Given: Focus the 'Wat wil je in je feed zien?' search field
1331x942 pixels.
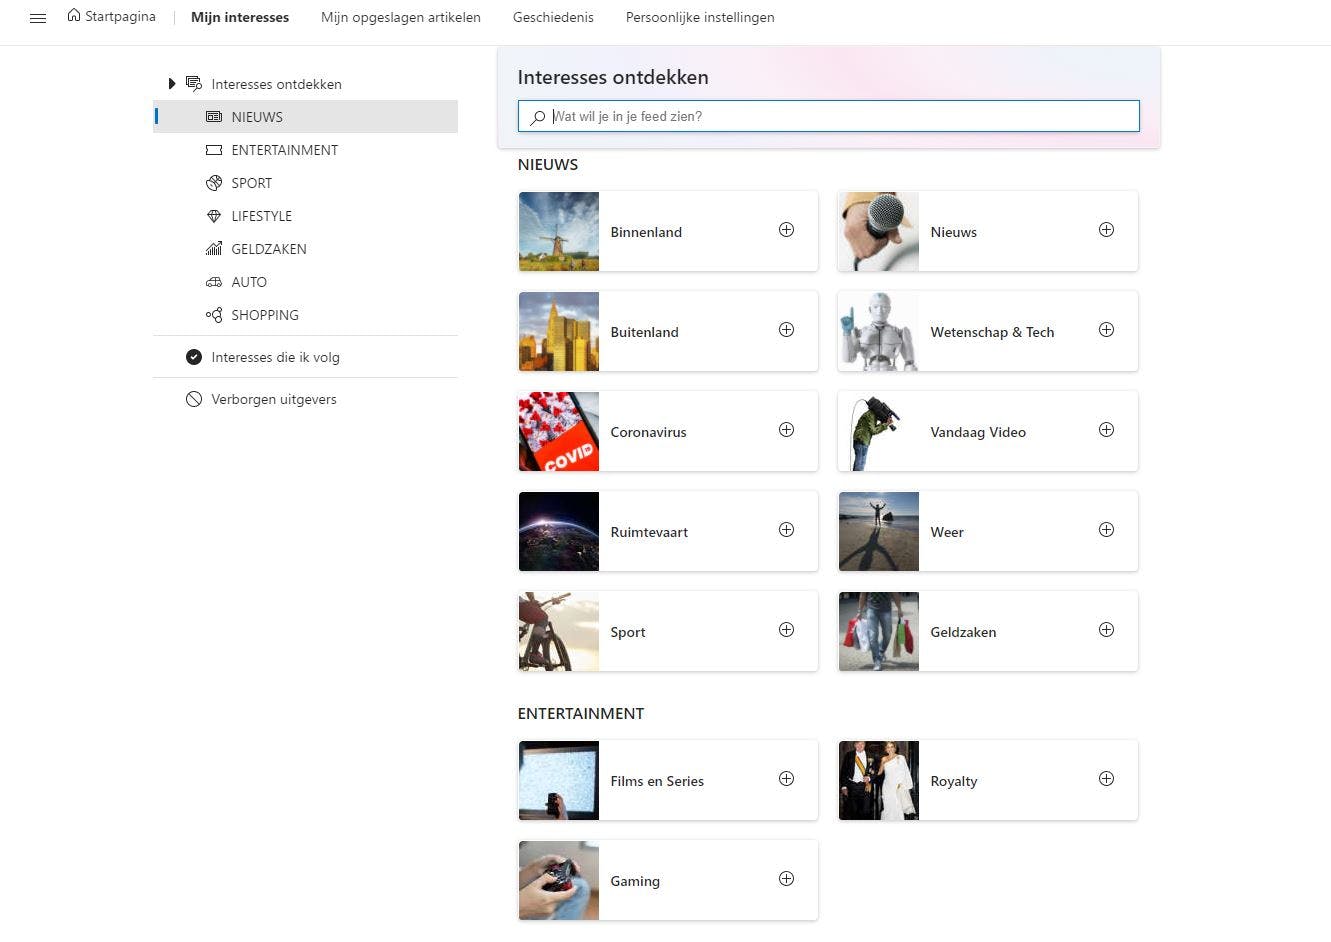Looking at the screenshot, I should click(829, 116).
